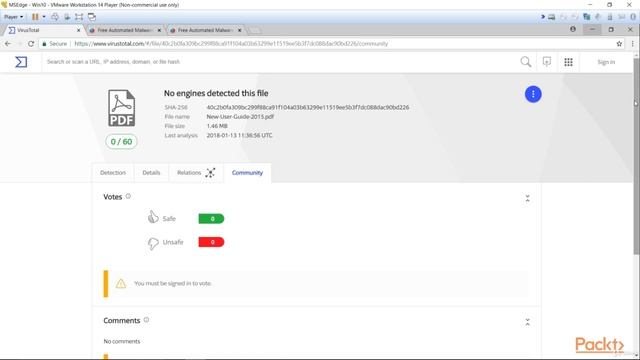Click the thumbs-down Unsafe icon

(153, 243)
